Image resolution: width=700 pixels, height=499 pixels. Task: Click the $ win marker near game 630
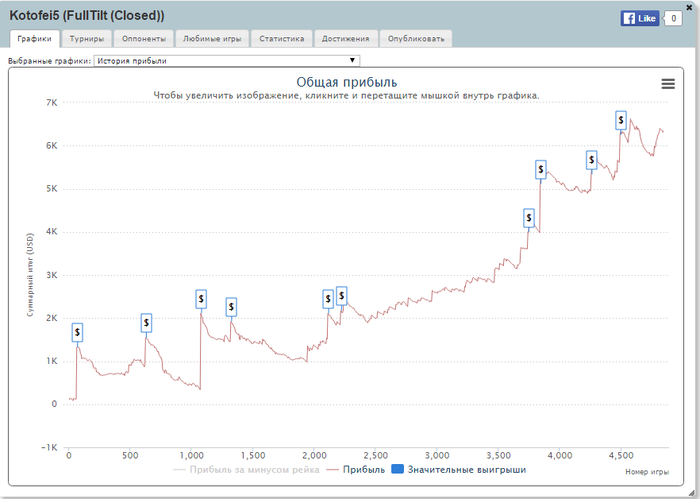pos(146,323)
